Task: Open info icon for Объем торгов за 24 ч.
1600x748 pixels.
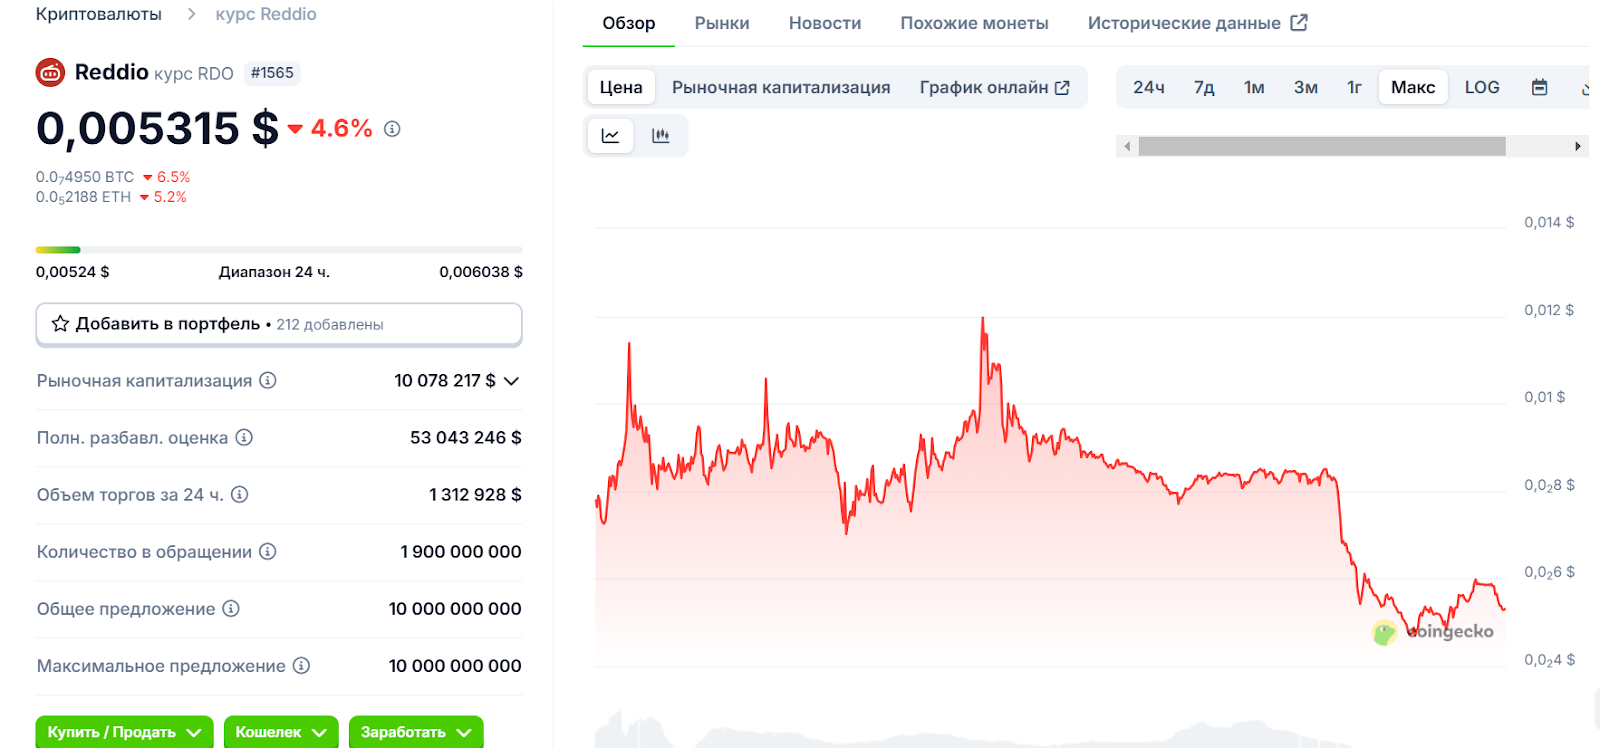Action: tap(240, 494)
